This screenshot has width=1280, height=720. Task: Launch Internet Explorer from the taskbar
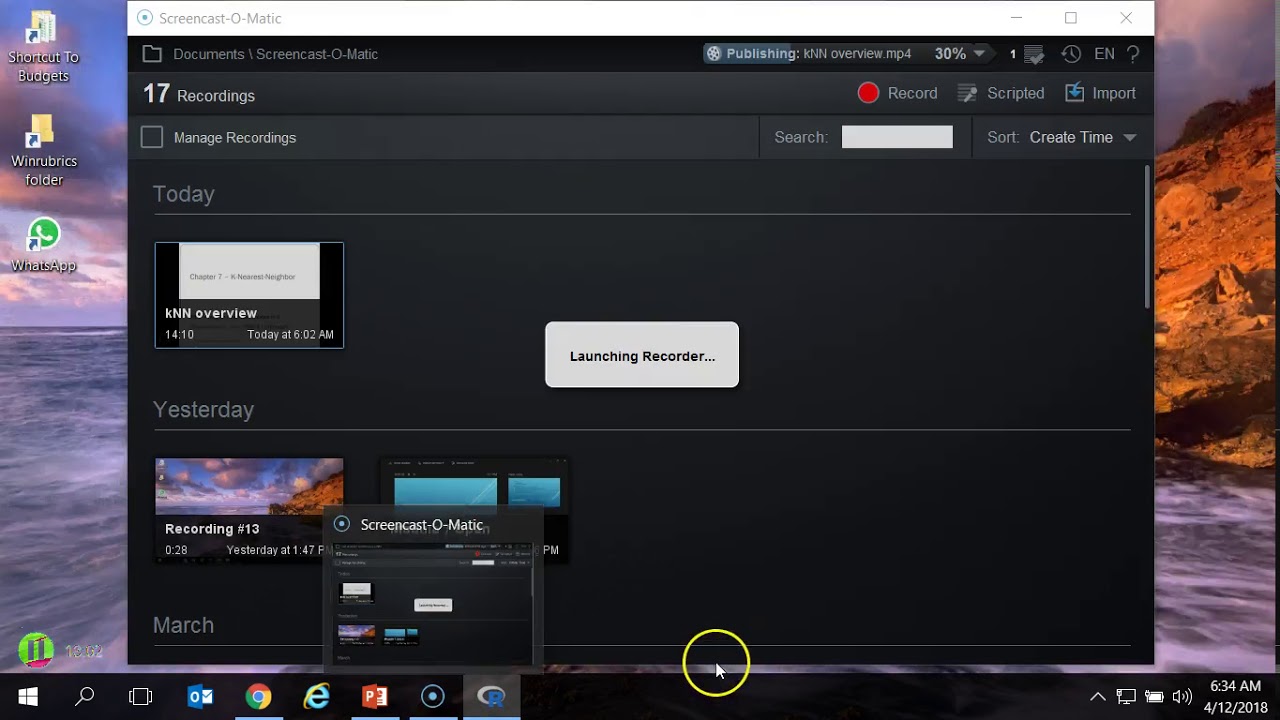coord(316,696)
